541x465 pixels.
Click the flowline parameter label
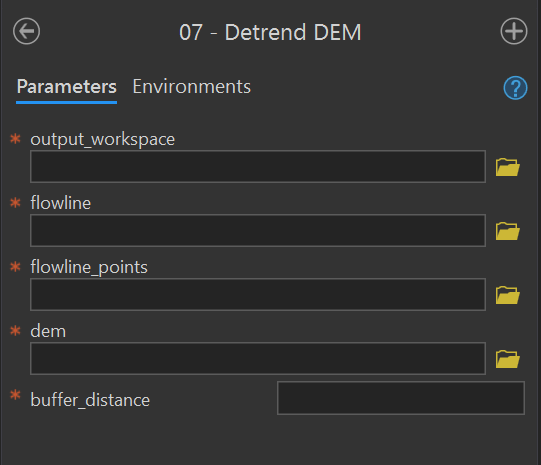61,202
